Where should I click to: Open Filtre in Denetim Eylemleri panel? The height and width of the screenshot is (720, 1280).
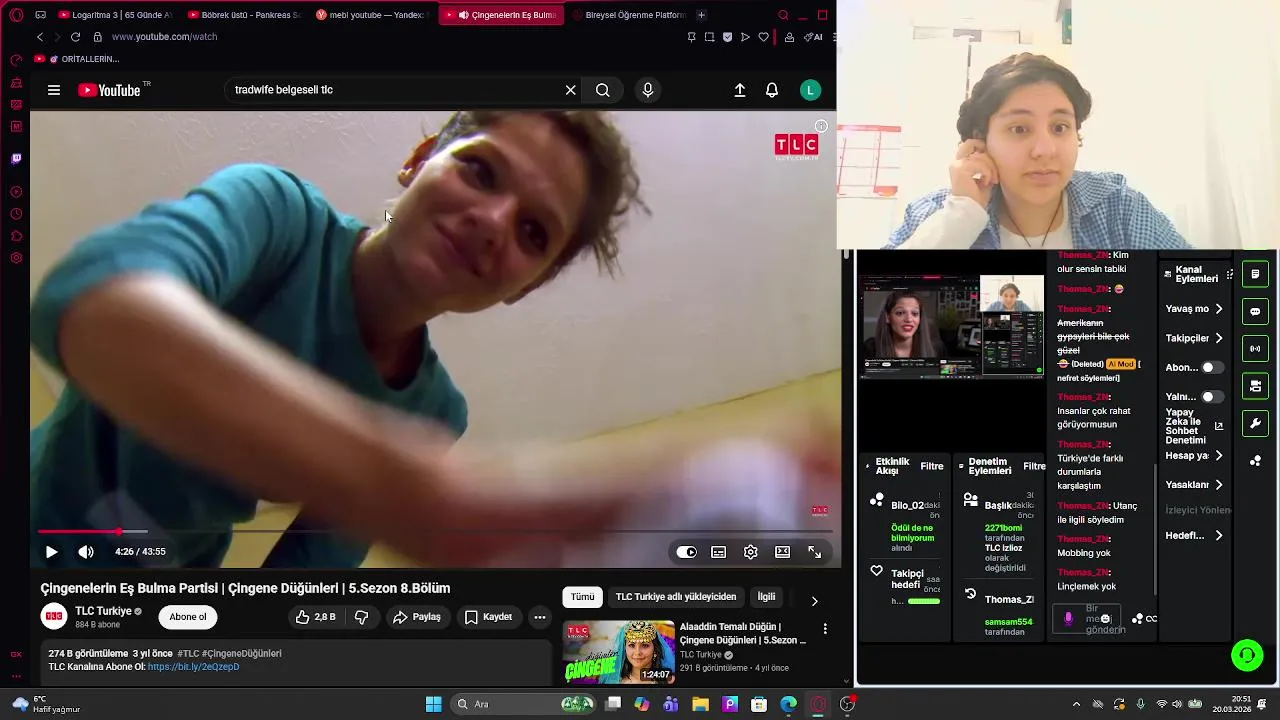click(1034, 466)
